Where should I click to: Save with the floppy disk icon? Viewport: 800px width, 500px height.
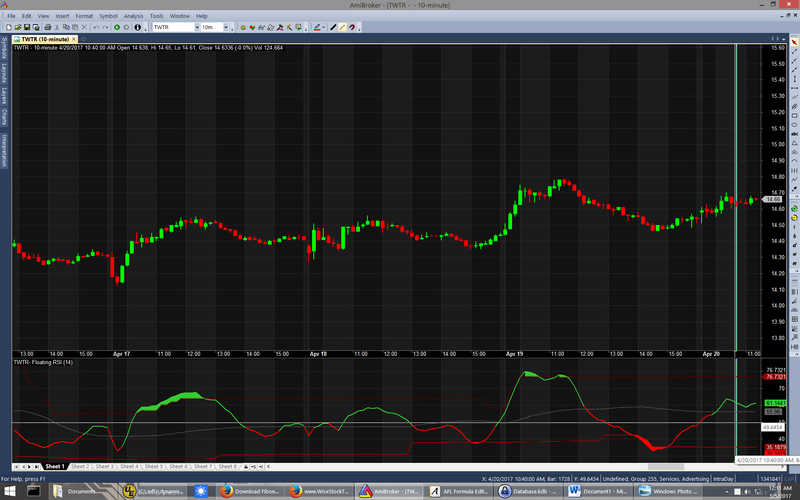click(27, 27)
